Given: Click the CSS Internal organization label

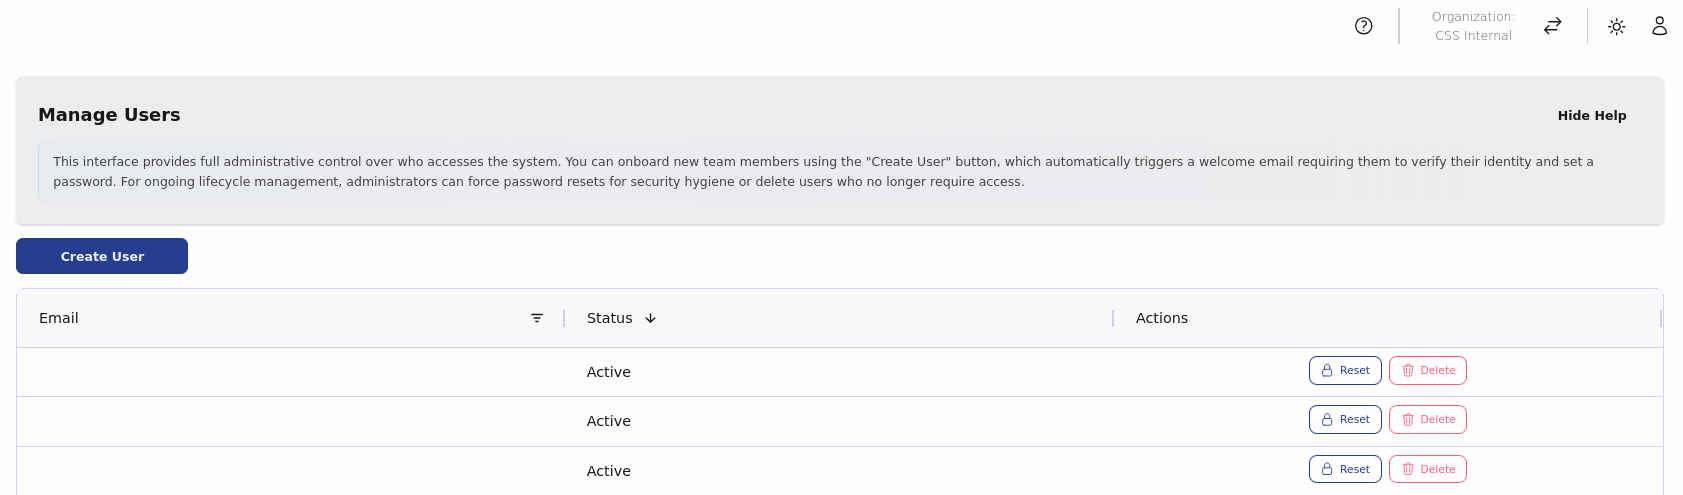Looking at the screenshot, I should pyautogui.click(x=1473, y=36).
